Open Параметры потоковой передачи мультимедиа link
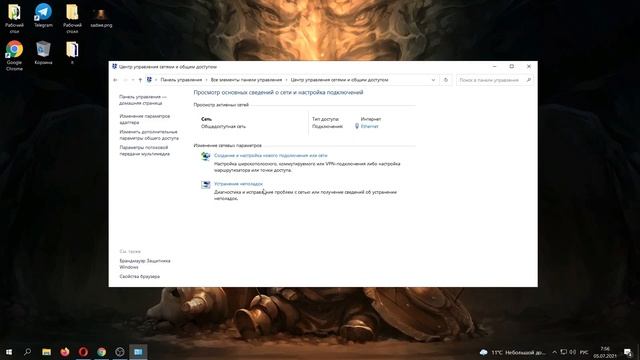 point(144,151)
